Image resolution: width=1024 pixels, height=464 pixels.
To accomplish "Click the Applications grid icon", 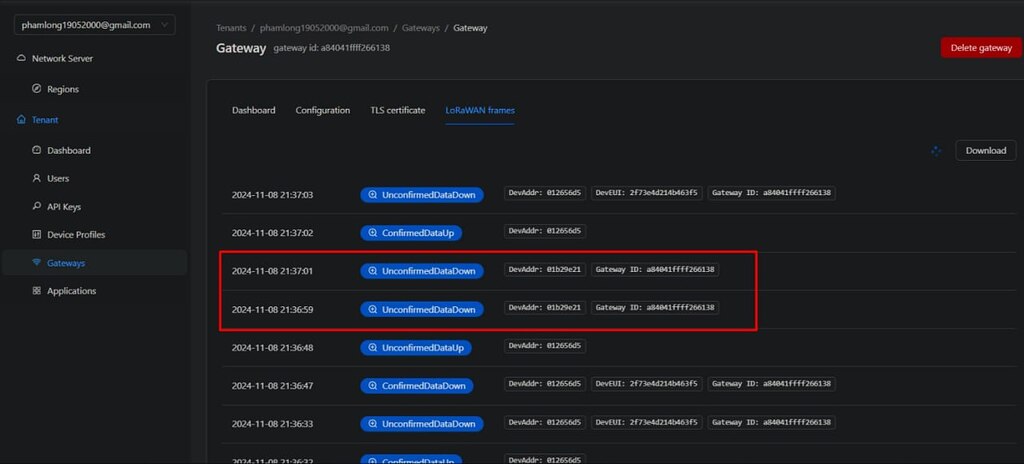I will [x=37, y=291].
